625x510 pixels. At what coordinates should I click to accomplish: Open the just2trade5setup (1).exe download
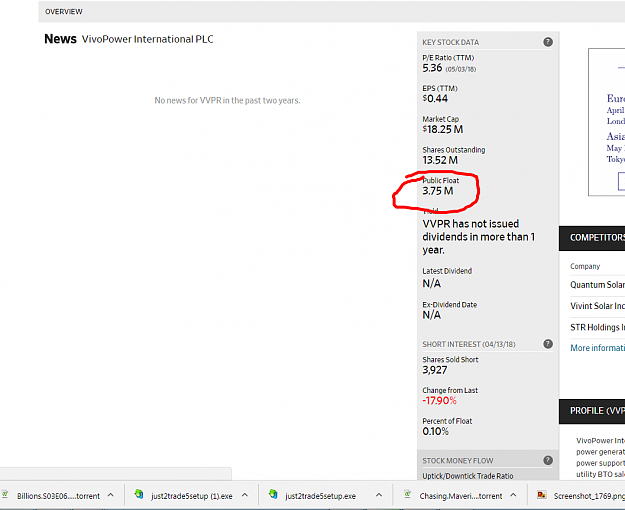[x=192, y=496]
